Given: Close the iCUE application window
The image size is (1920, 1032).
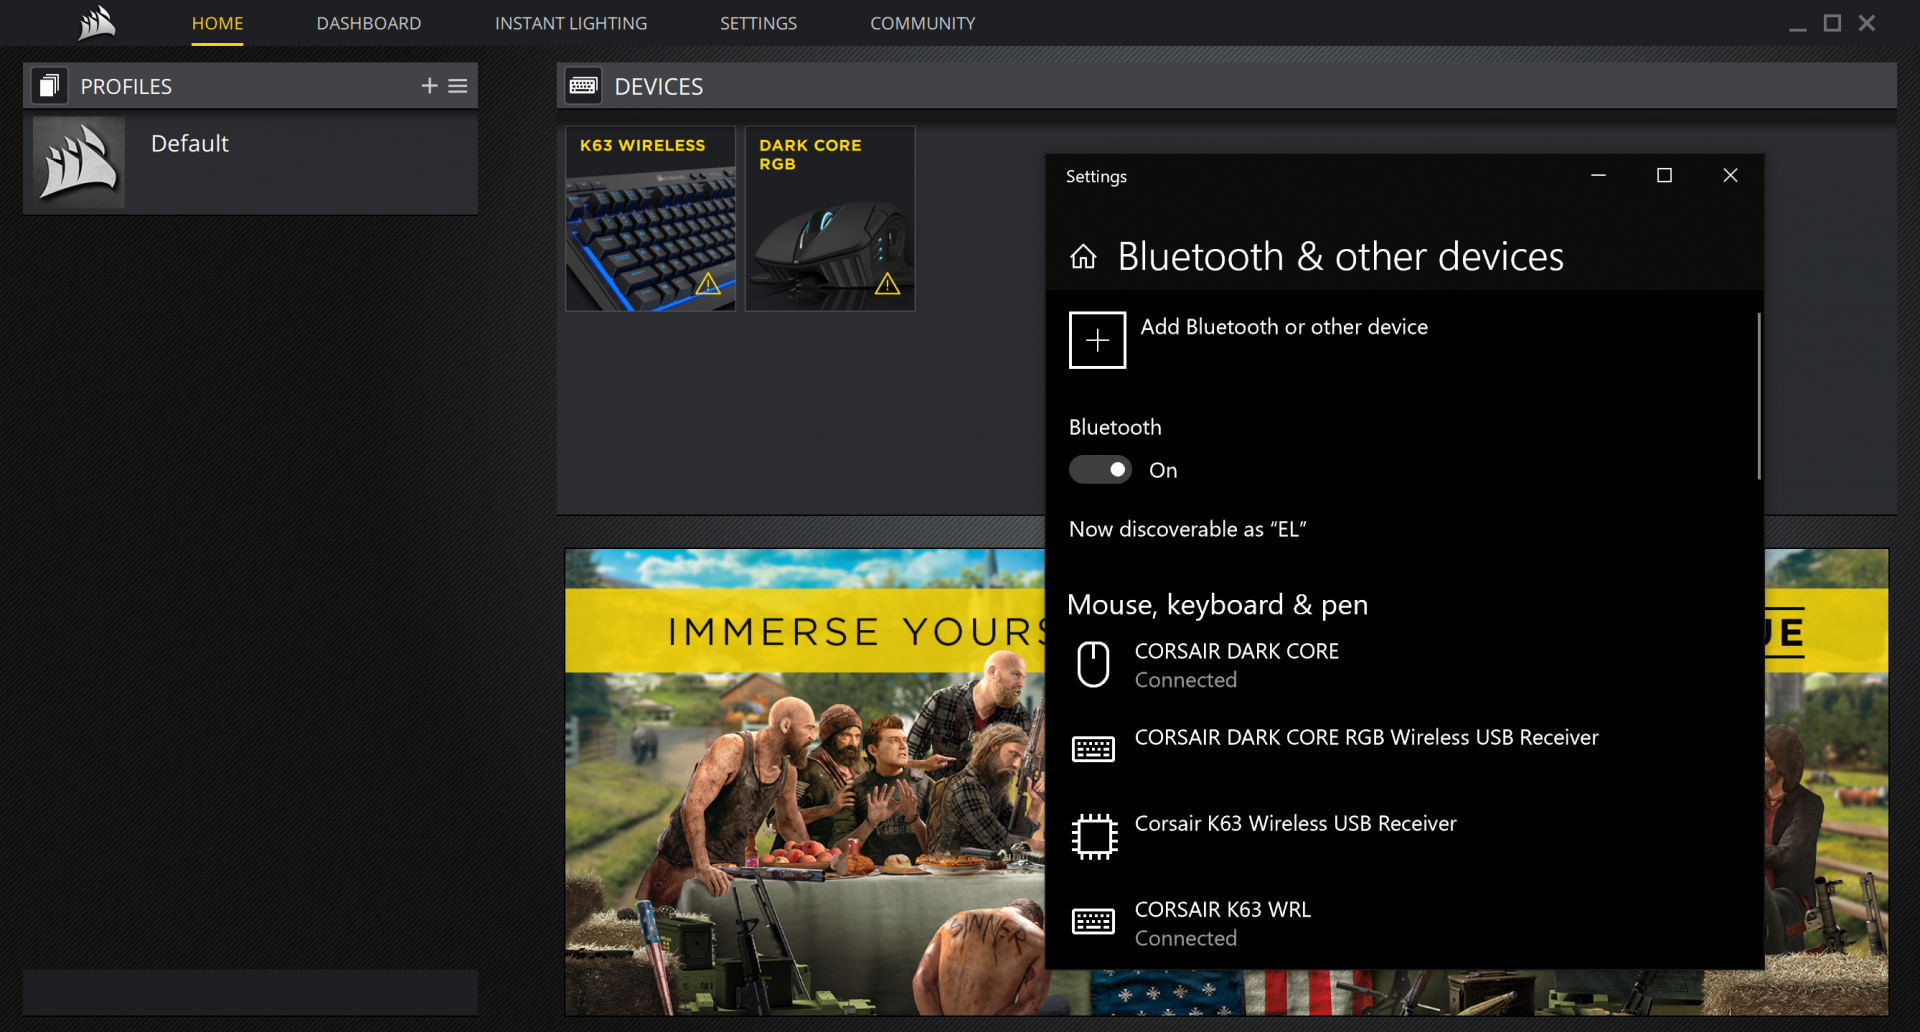Looking at the screenshot, I should click(x=1866, y=23).
